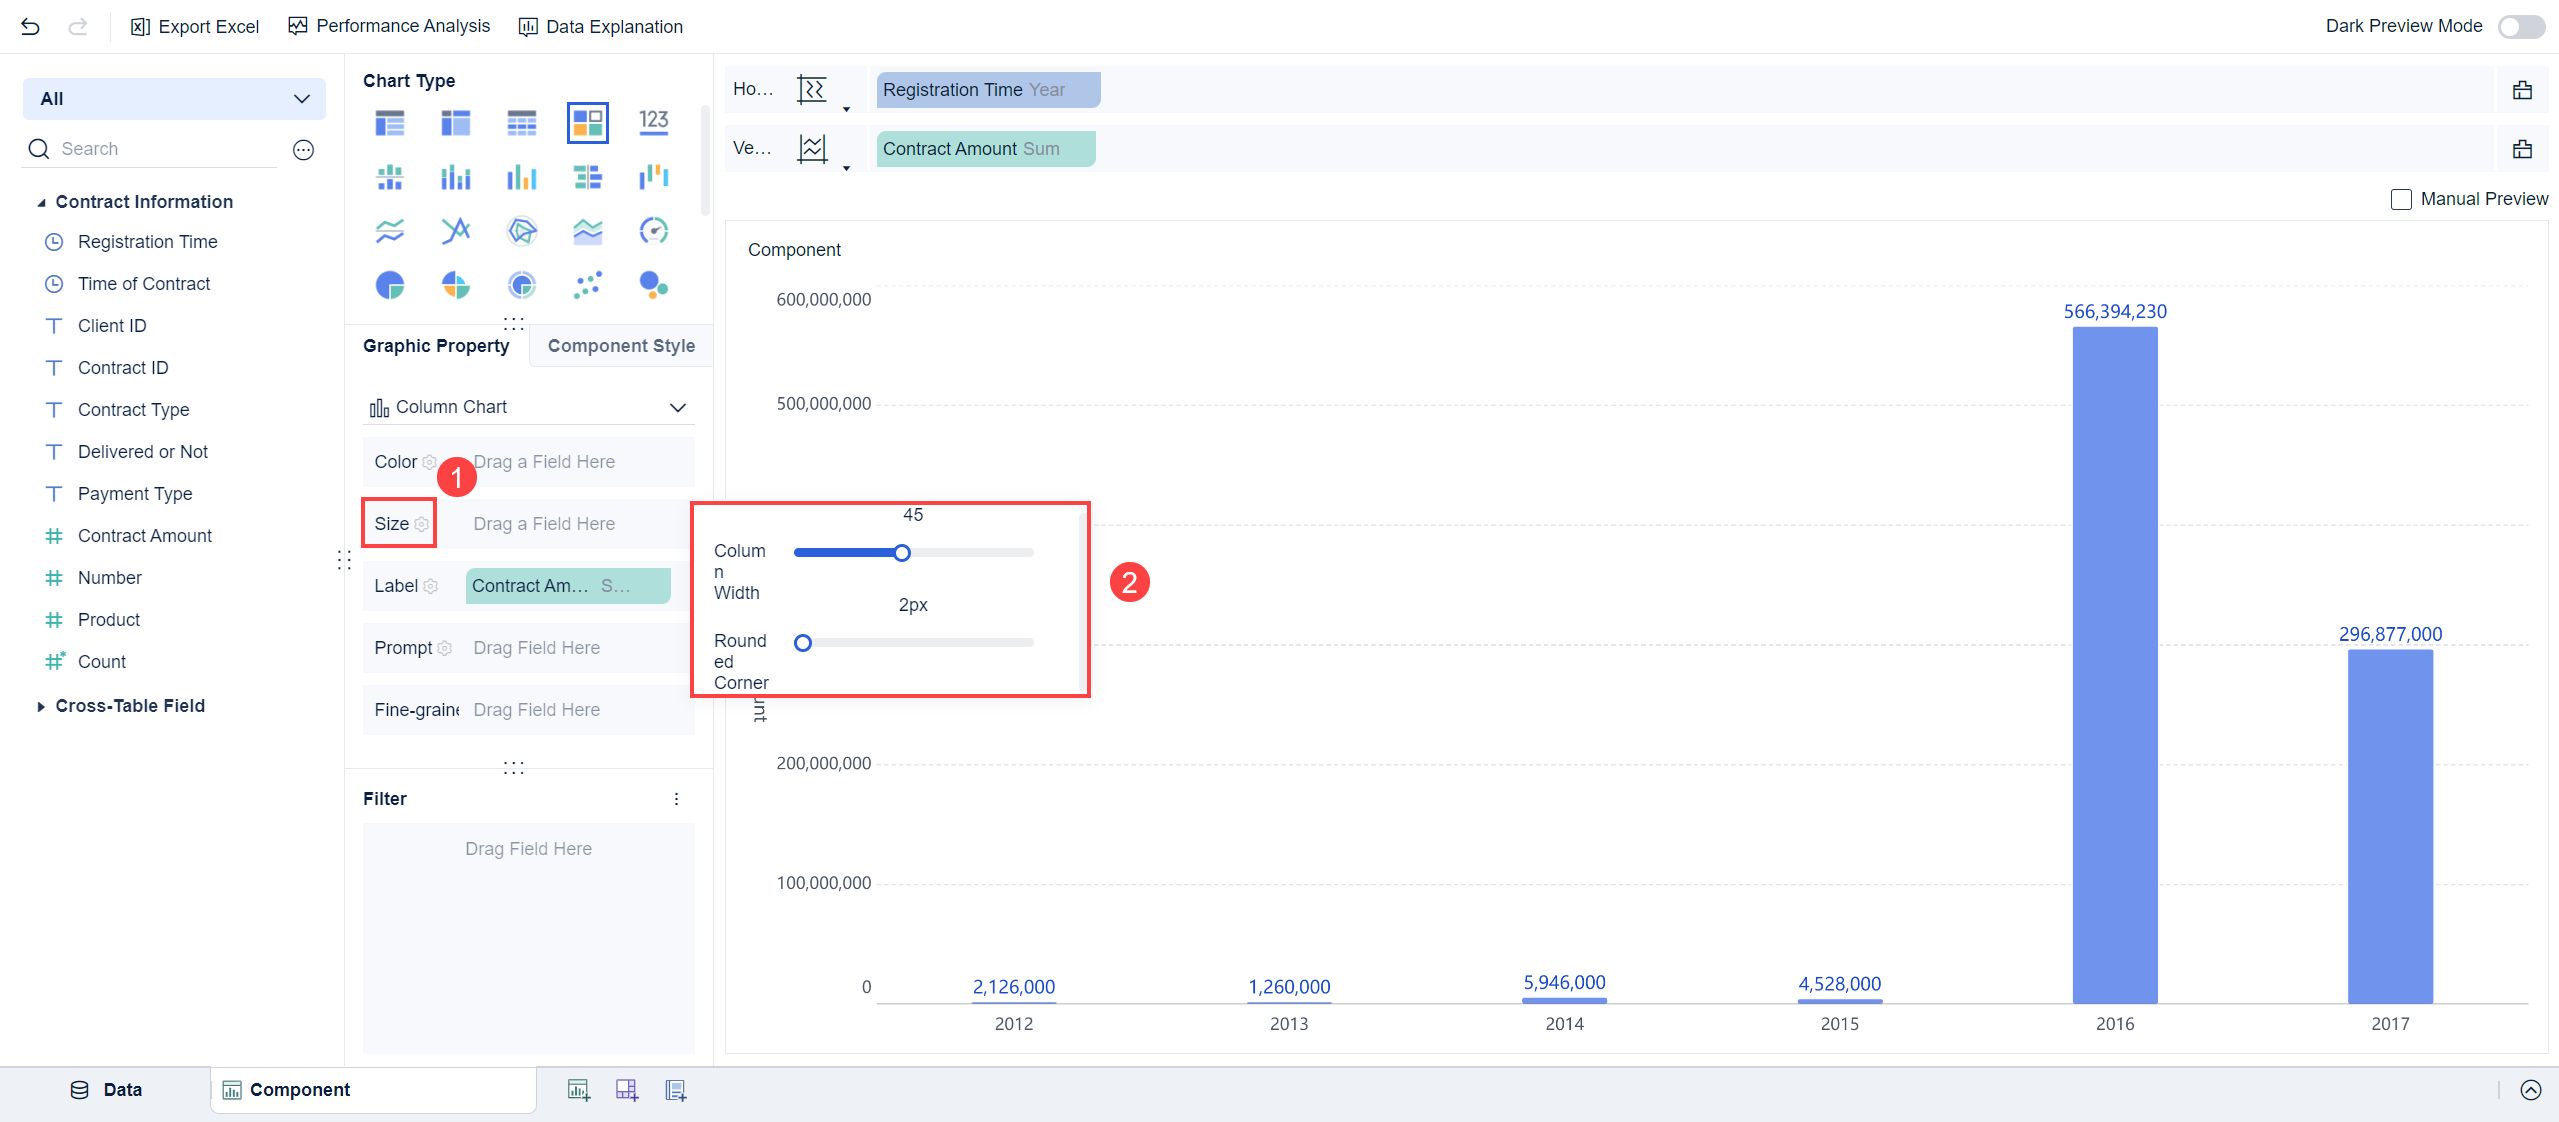Expand the Cross-Table Field group
Screen dimensions: 2559x1122
41,706
